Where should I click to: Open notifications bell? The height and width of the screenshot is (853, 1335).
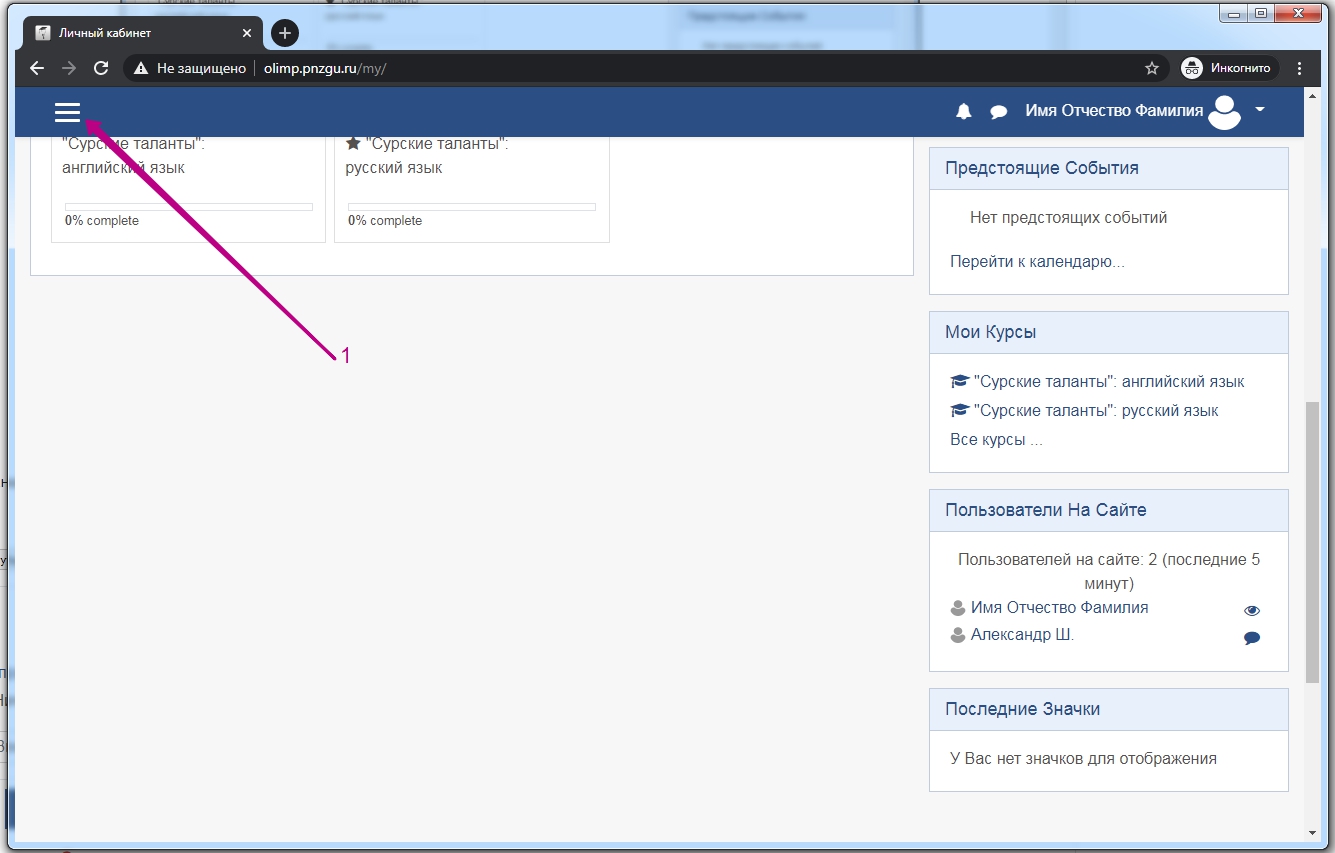964,112
